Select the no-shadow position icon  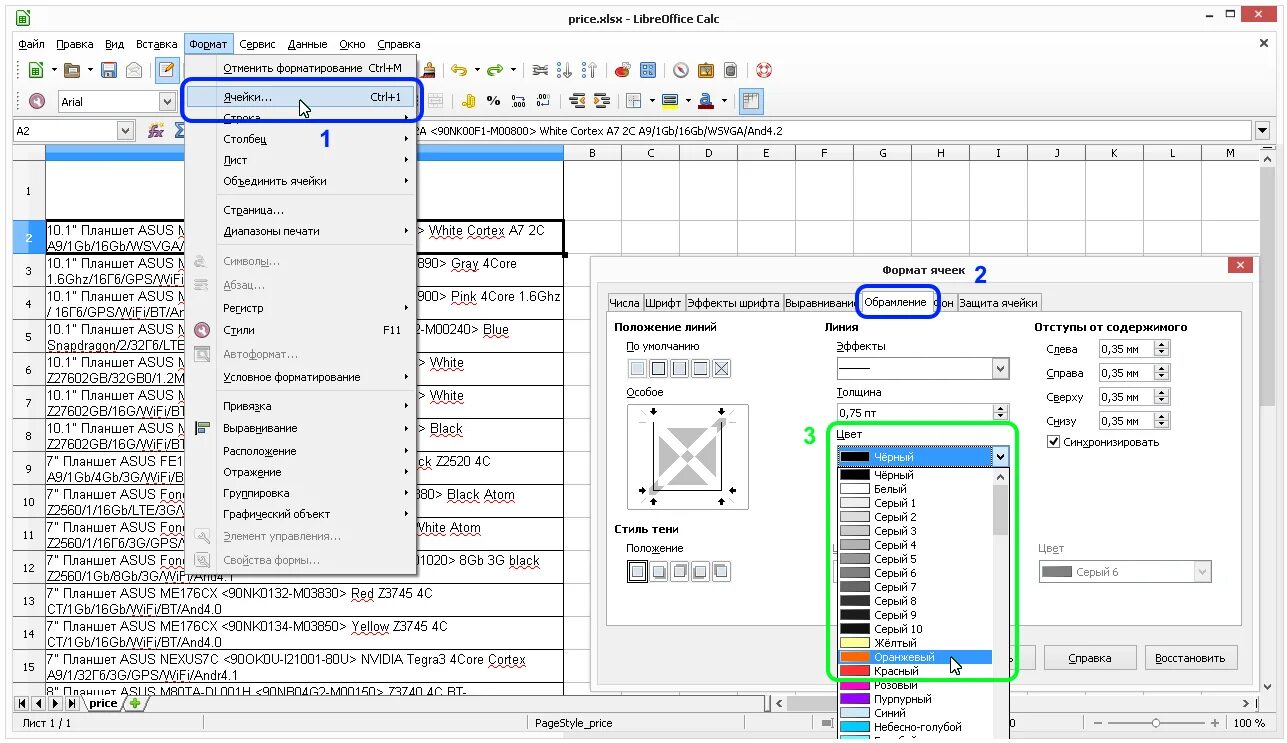click(637, 572)
